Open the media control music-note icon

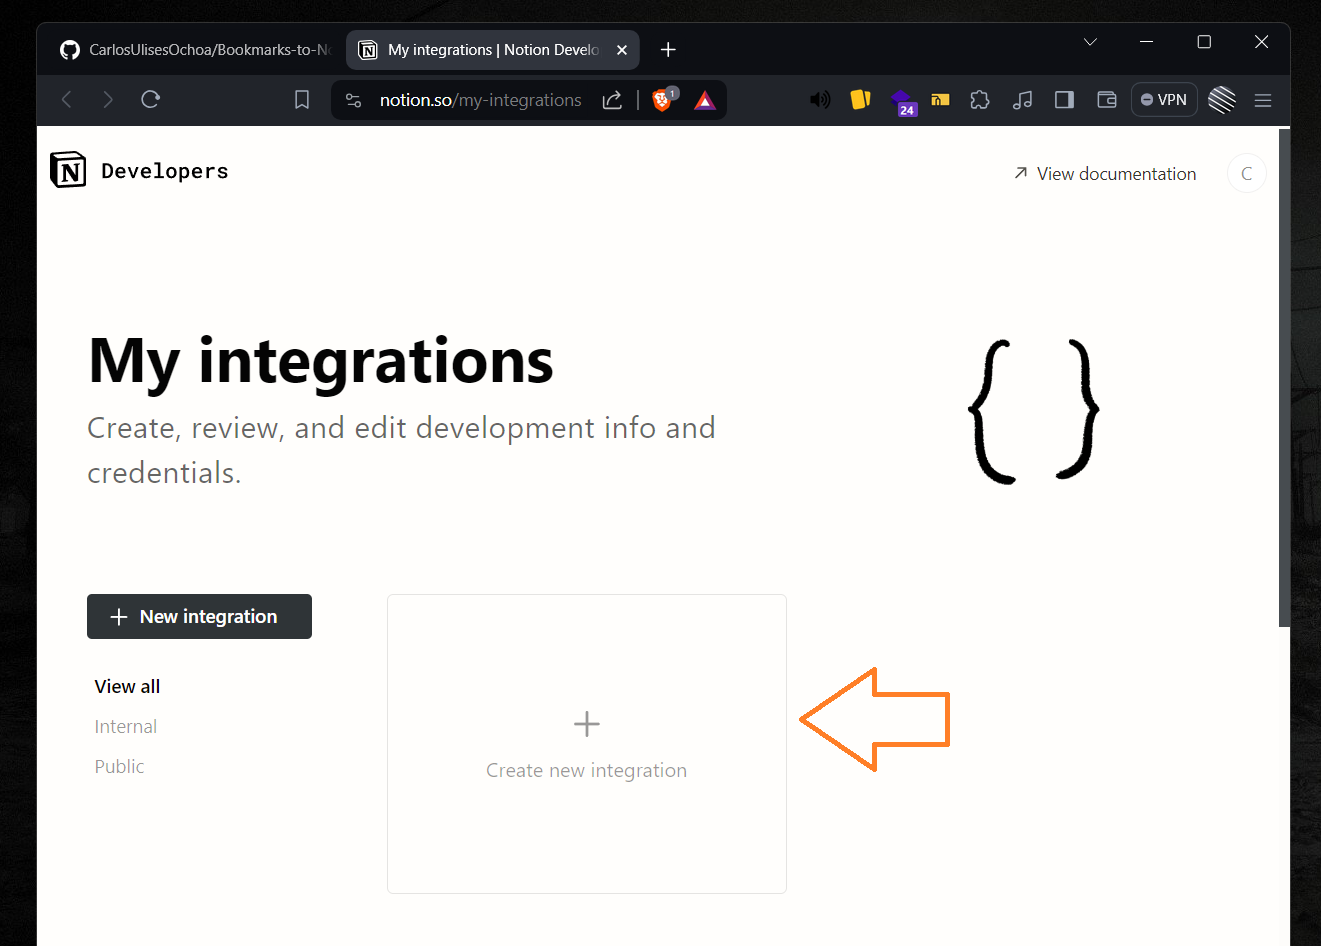coord(1022,100)
